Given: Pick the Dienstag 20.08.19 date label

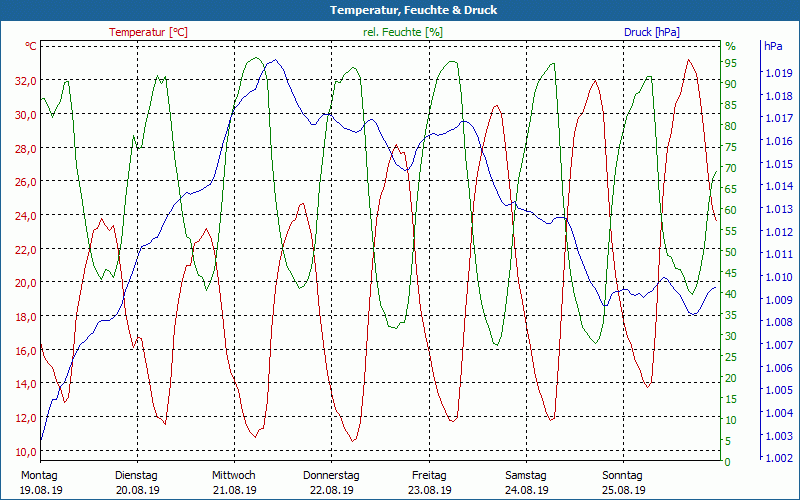Looking at the screenshot, I should [137, 482].
